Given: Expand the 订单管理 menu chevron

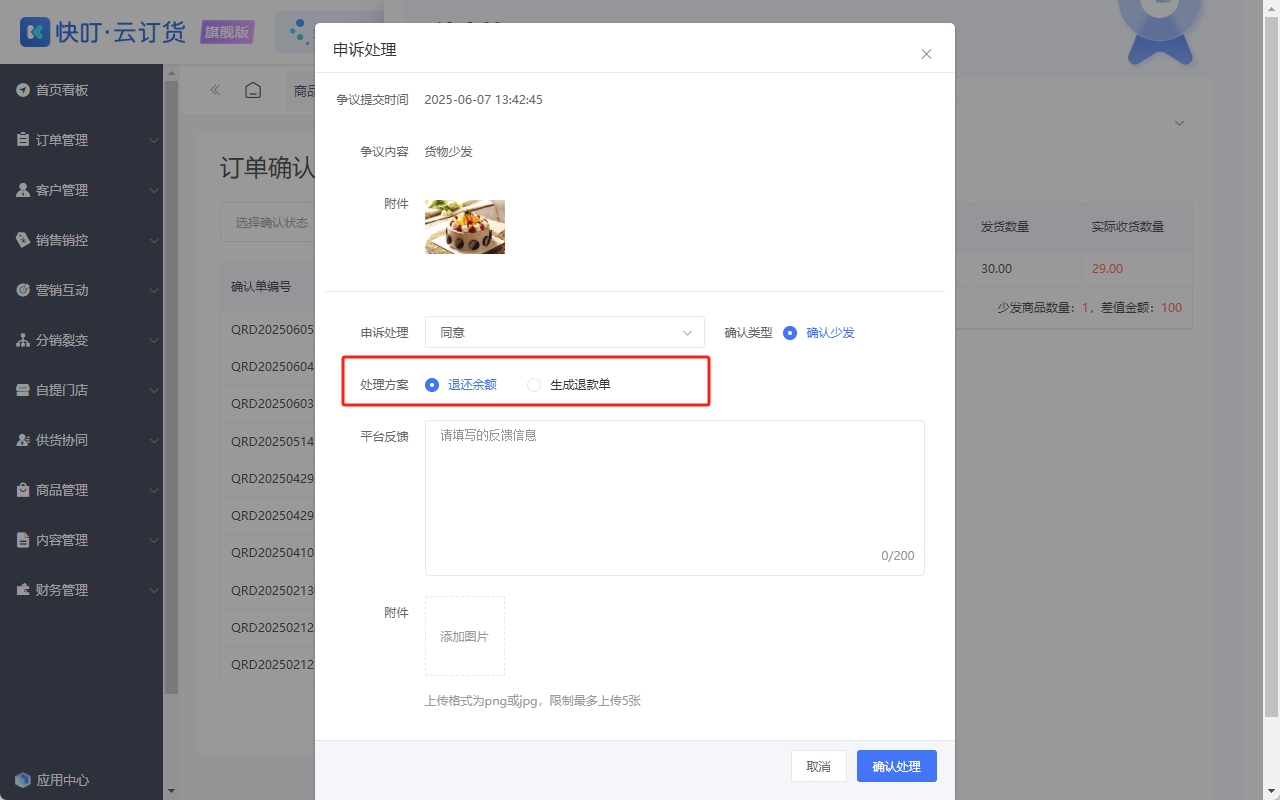Looking at the screenshot, I should pos(154,141).
